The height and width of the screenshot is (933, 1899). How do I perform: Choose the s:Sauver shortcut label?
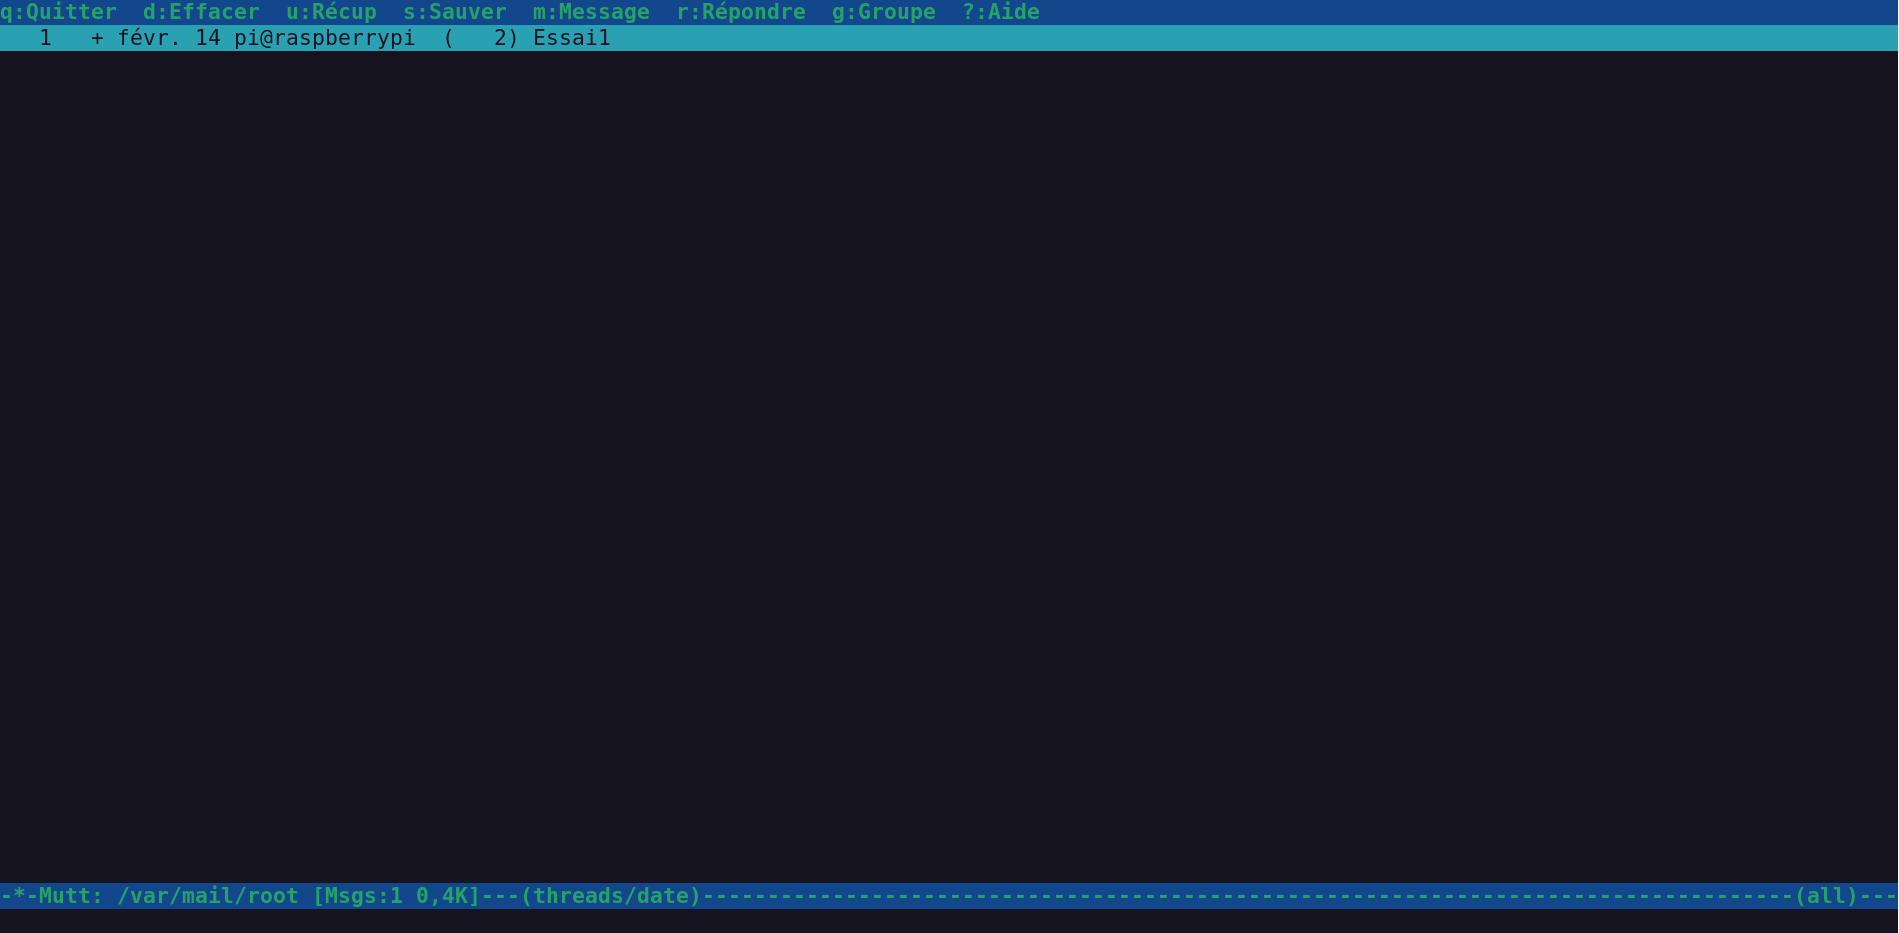coord(455,12)
